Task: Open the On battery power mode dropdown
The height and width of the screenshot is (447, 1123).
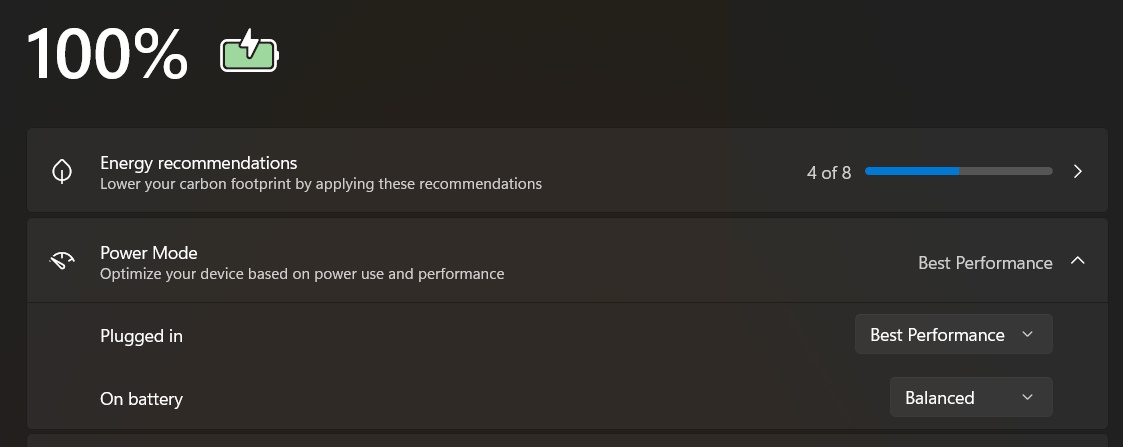Action: pos(970,398)
